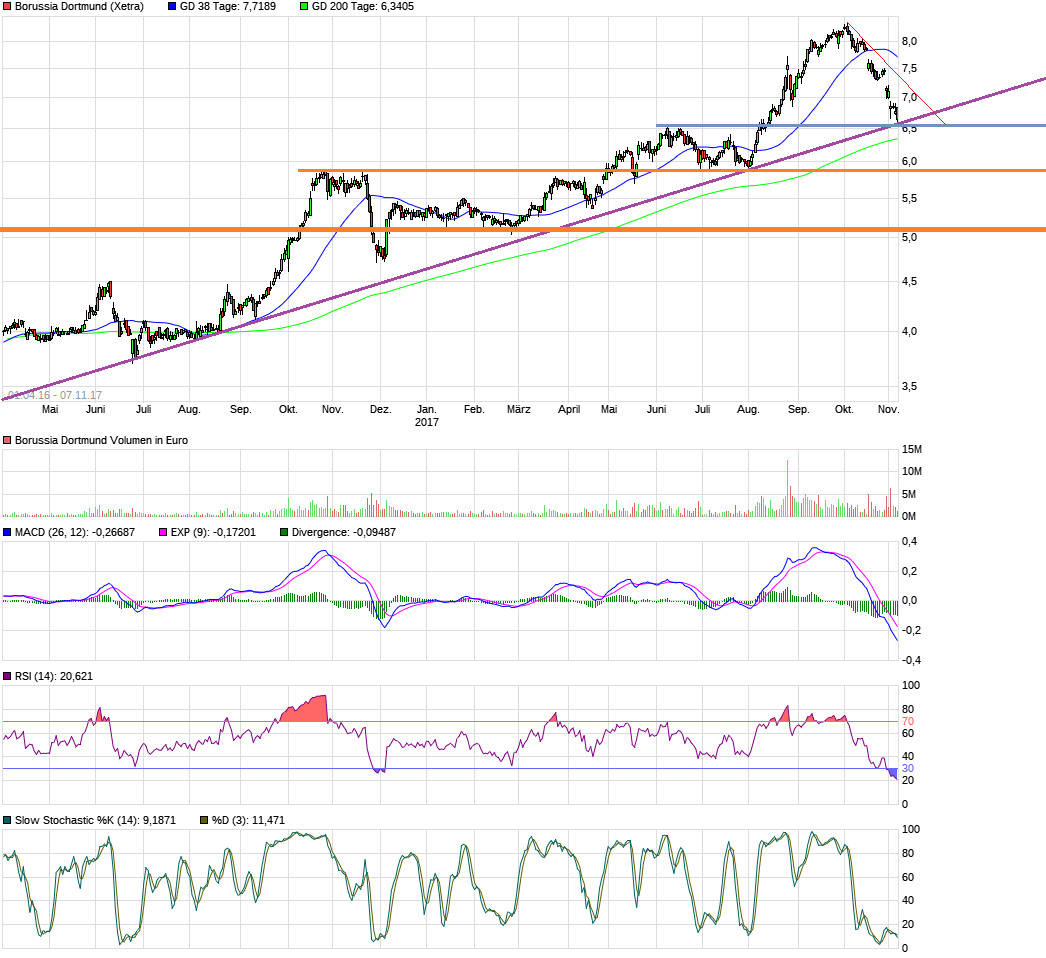The width and height of the screenshot is (1046, 958).
Task: Click the red 70 RSI overbought label
Action: (908, 722)
